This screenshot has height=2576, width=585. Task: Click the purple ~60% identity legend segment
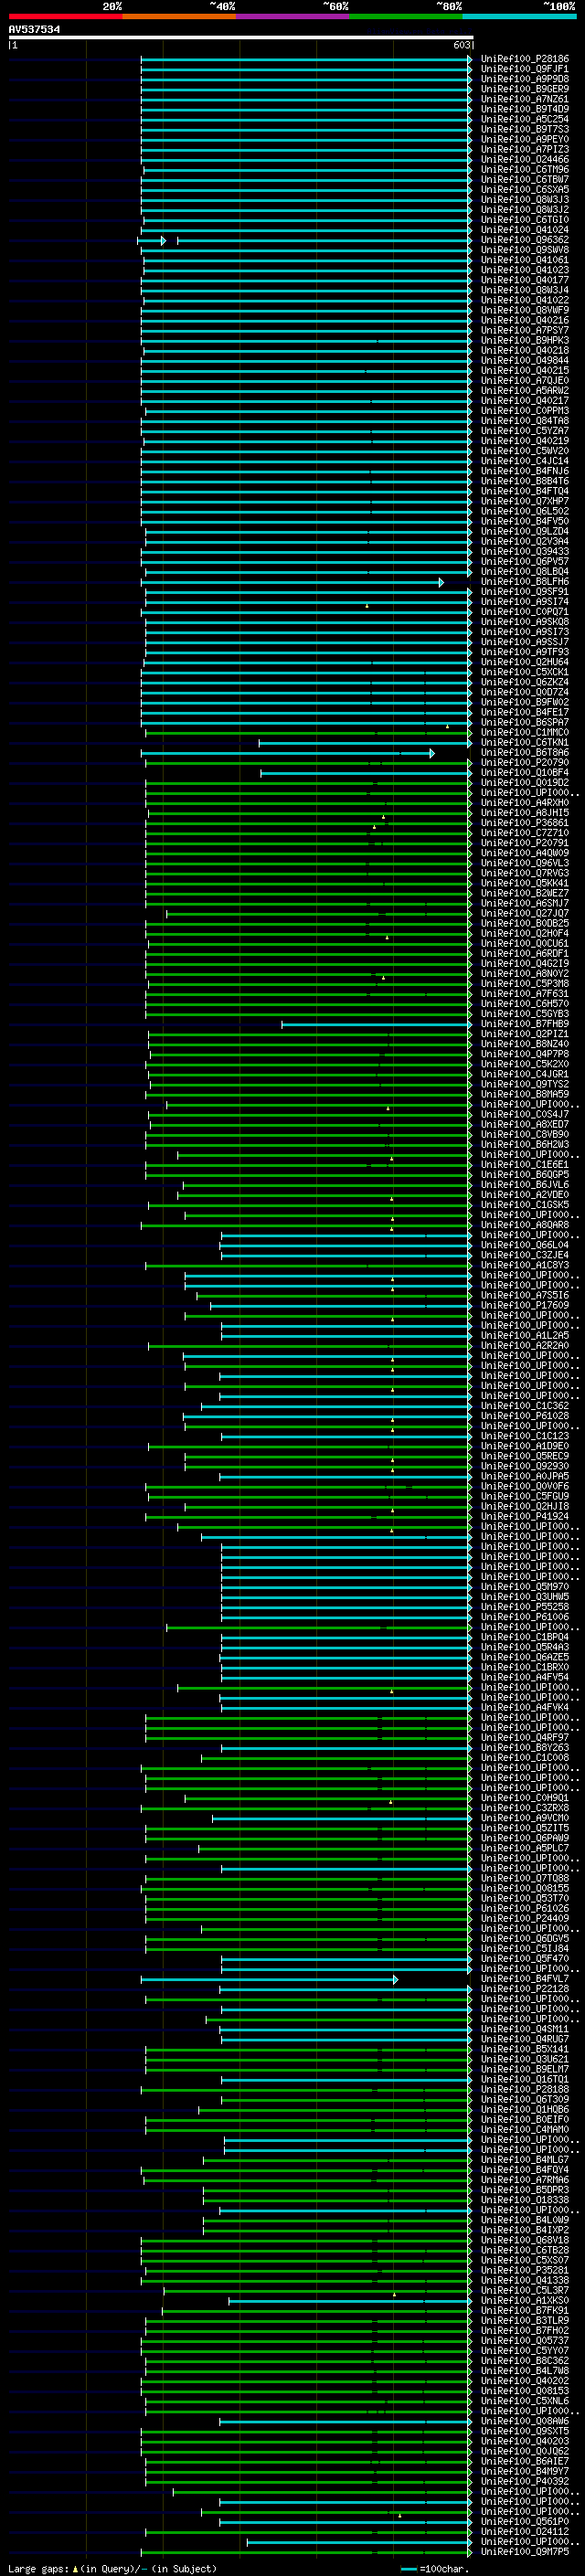(292, 16)
